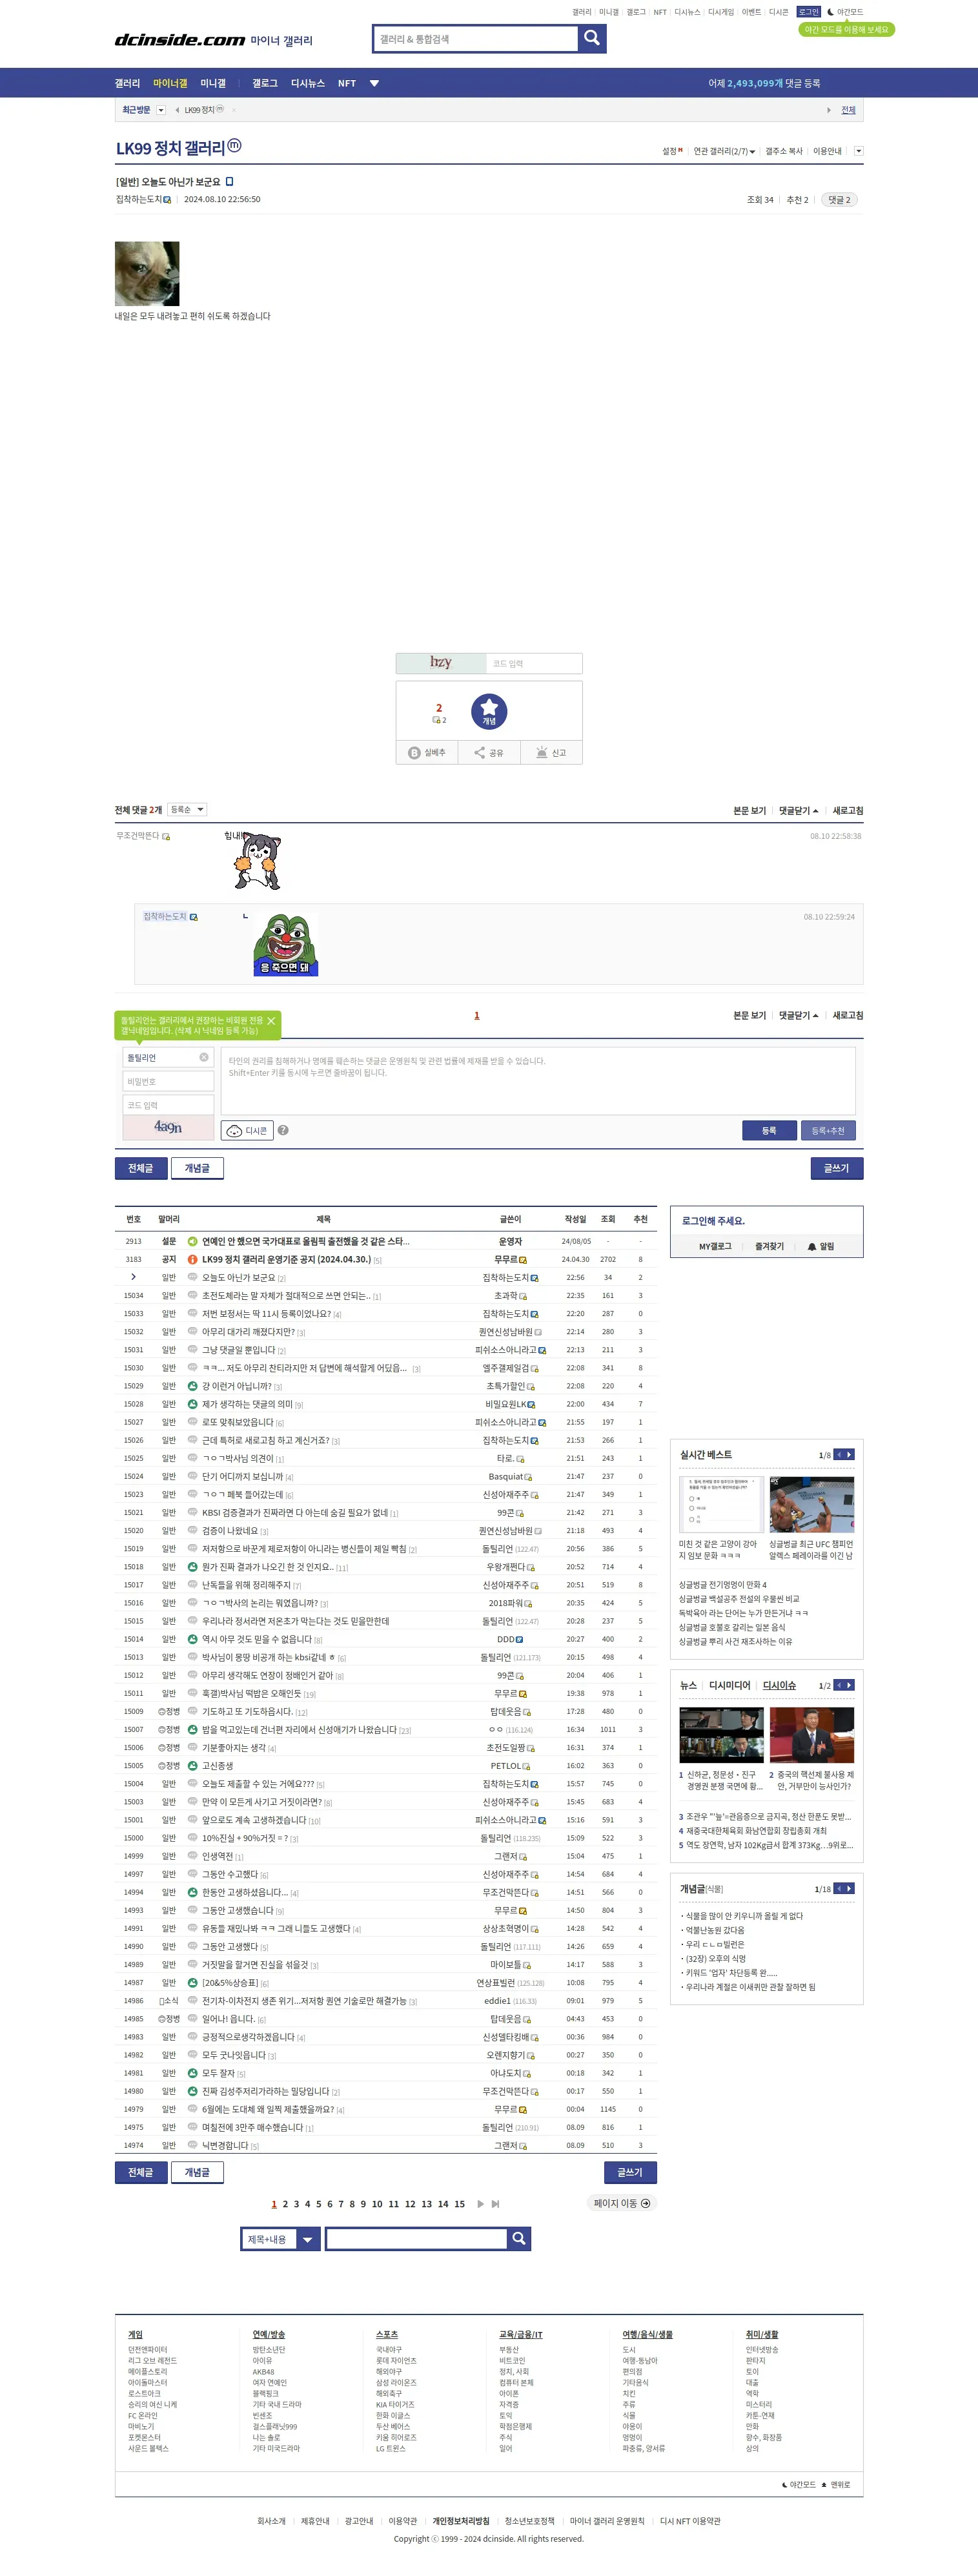Click the 본문 보기 link above comments

pos(749,810)
